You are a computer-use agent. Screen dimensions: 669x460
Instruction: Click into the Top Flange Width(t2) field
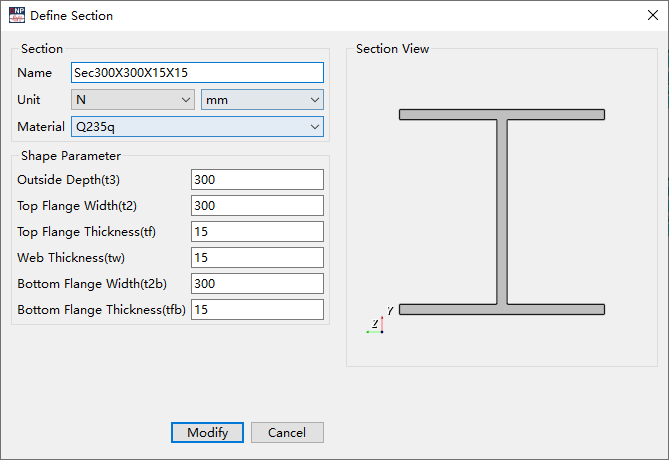click(x=257, y=206)
